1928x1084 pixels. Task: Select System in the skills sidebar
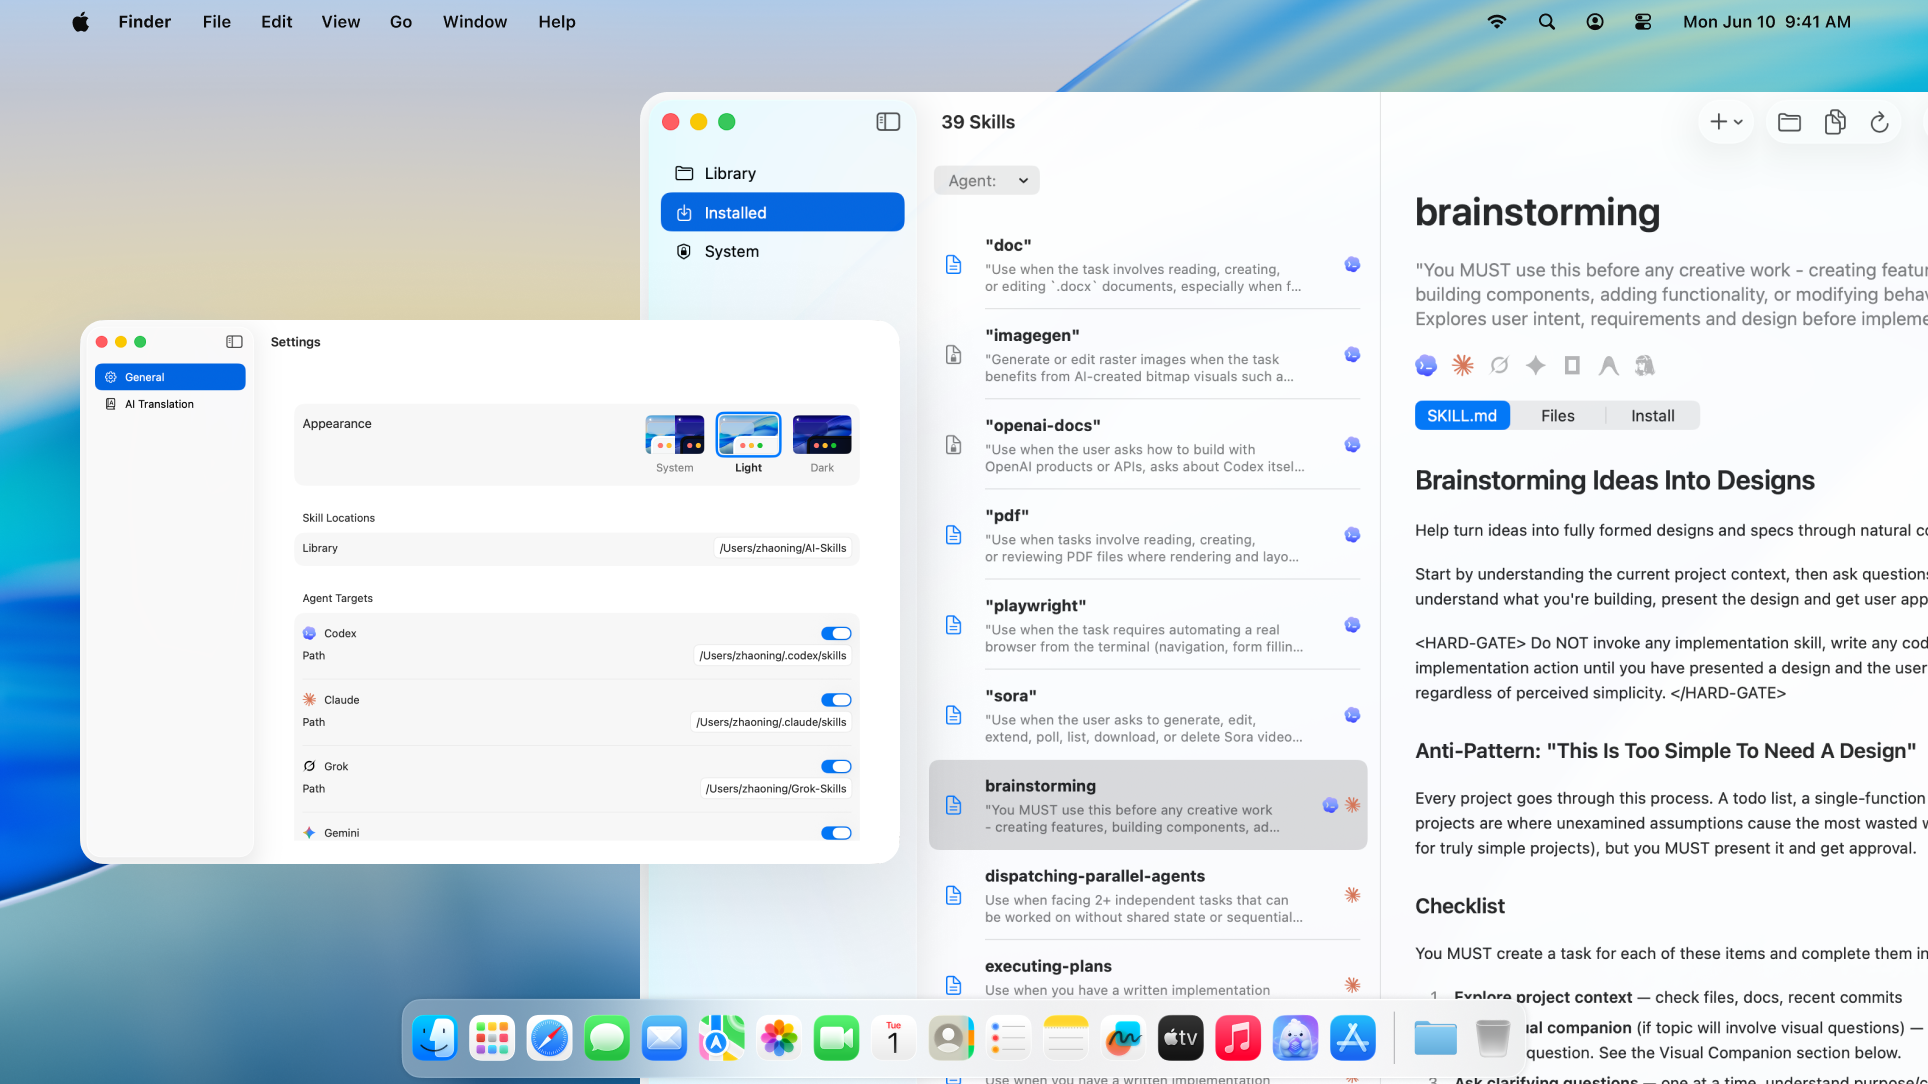pyautogui.click(x=782, y=251)
